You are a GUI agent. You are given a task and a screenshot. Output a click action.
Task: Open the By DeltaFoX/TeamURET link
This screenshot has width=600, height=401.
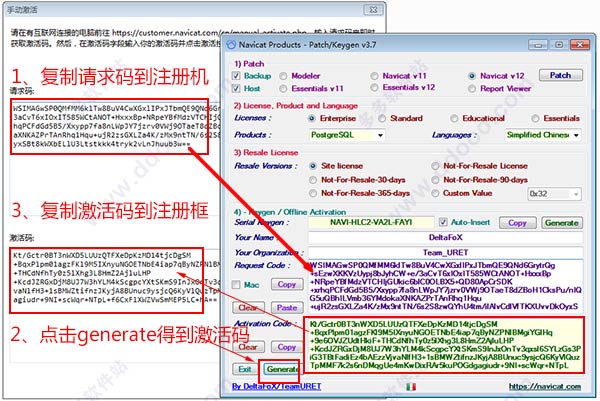click(276, 386)
